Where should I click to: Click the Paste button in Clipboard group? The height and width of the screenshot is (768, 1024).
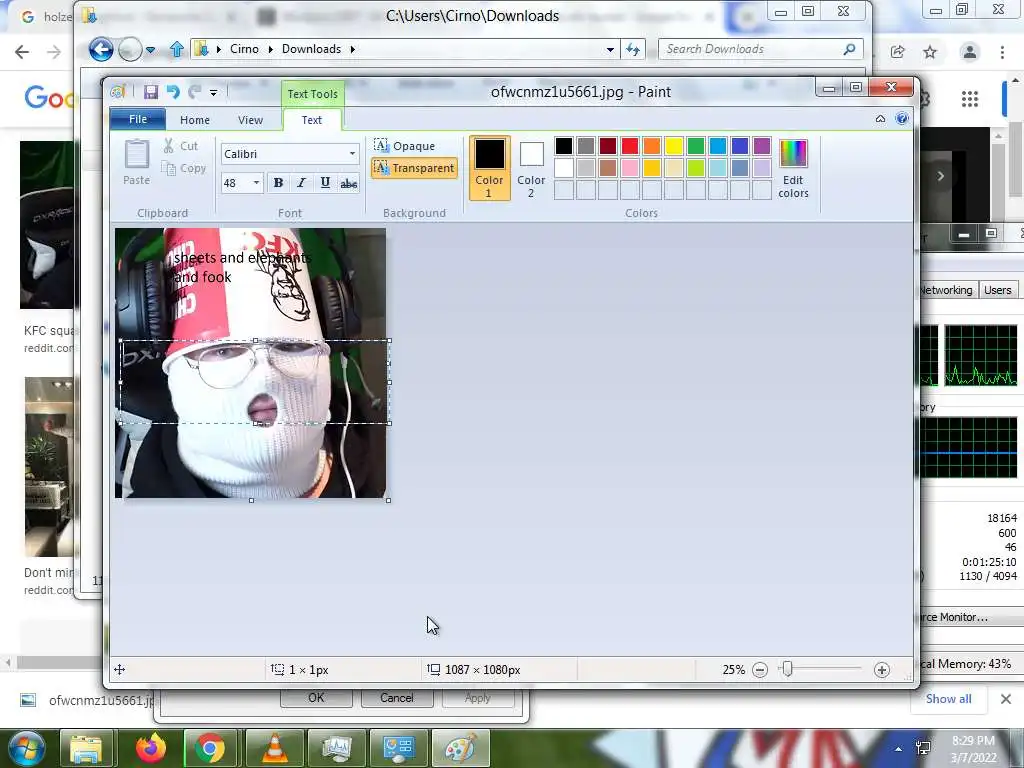[136, 163]
